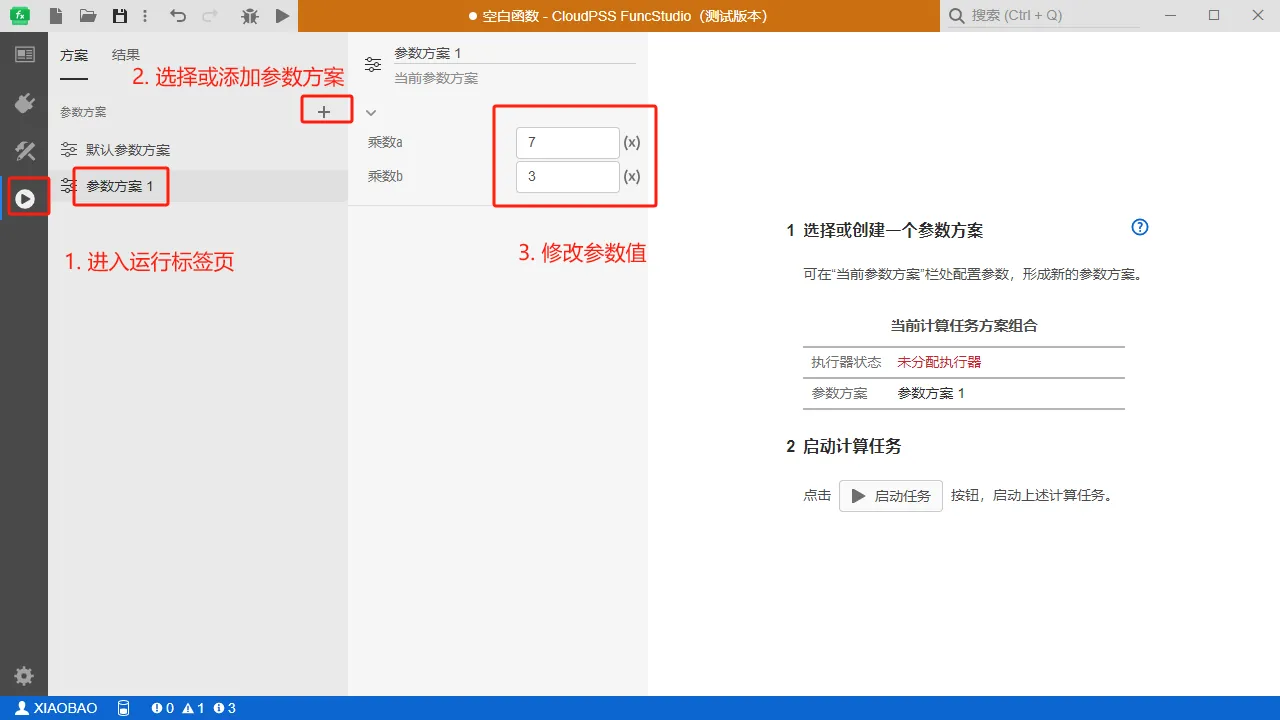Toggle expression mode (x) for 乘数b
The image size is (1280, 720).
631,177
